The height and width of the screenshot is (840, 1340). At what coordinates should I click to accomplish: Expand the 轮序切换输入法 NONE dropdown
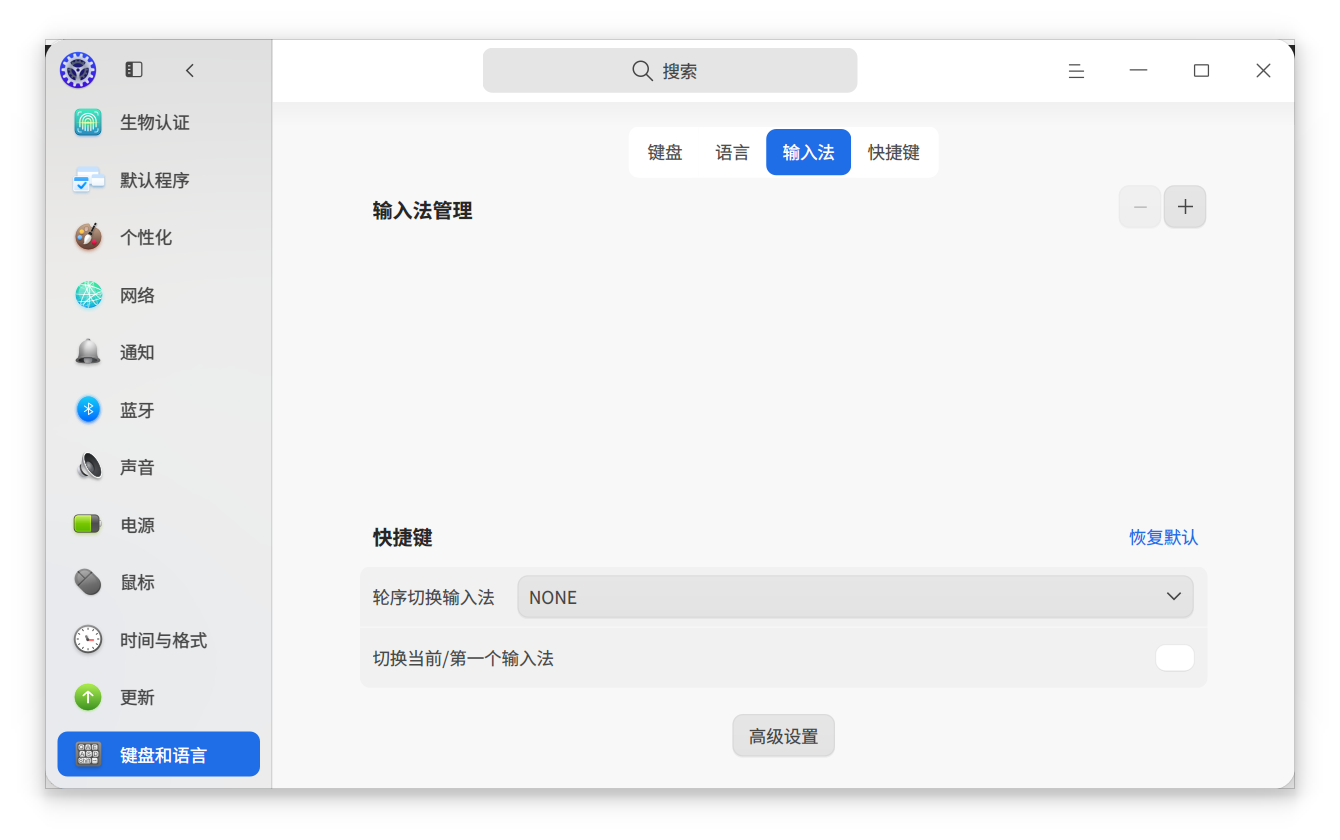855,597
